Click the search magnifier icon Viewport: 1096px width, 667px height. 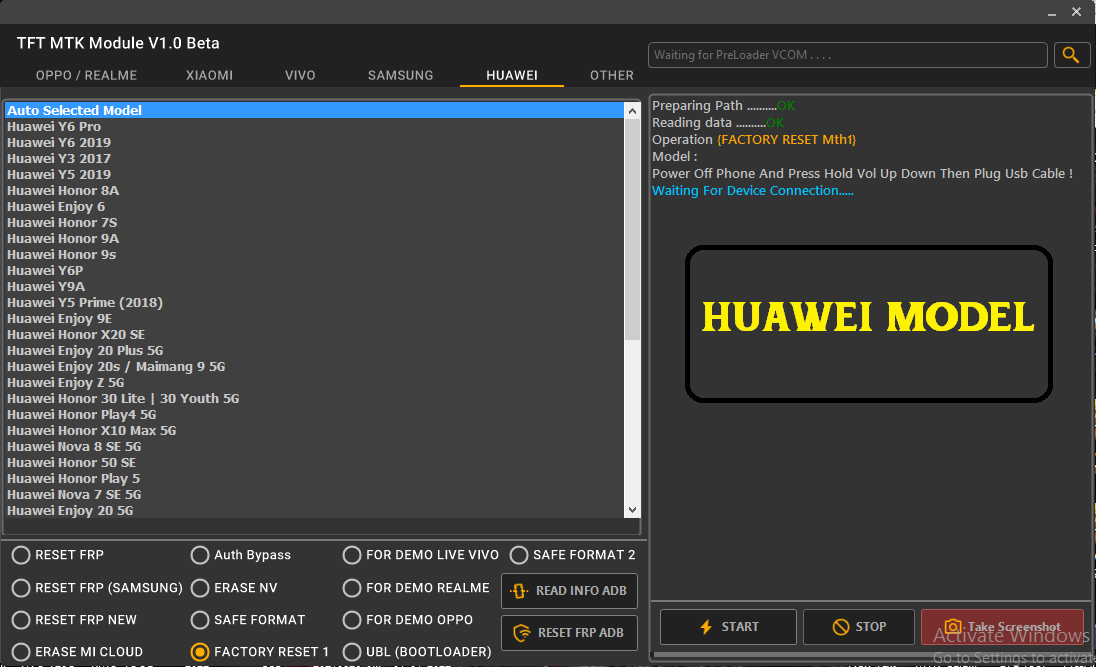coord(1071,55)
